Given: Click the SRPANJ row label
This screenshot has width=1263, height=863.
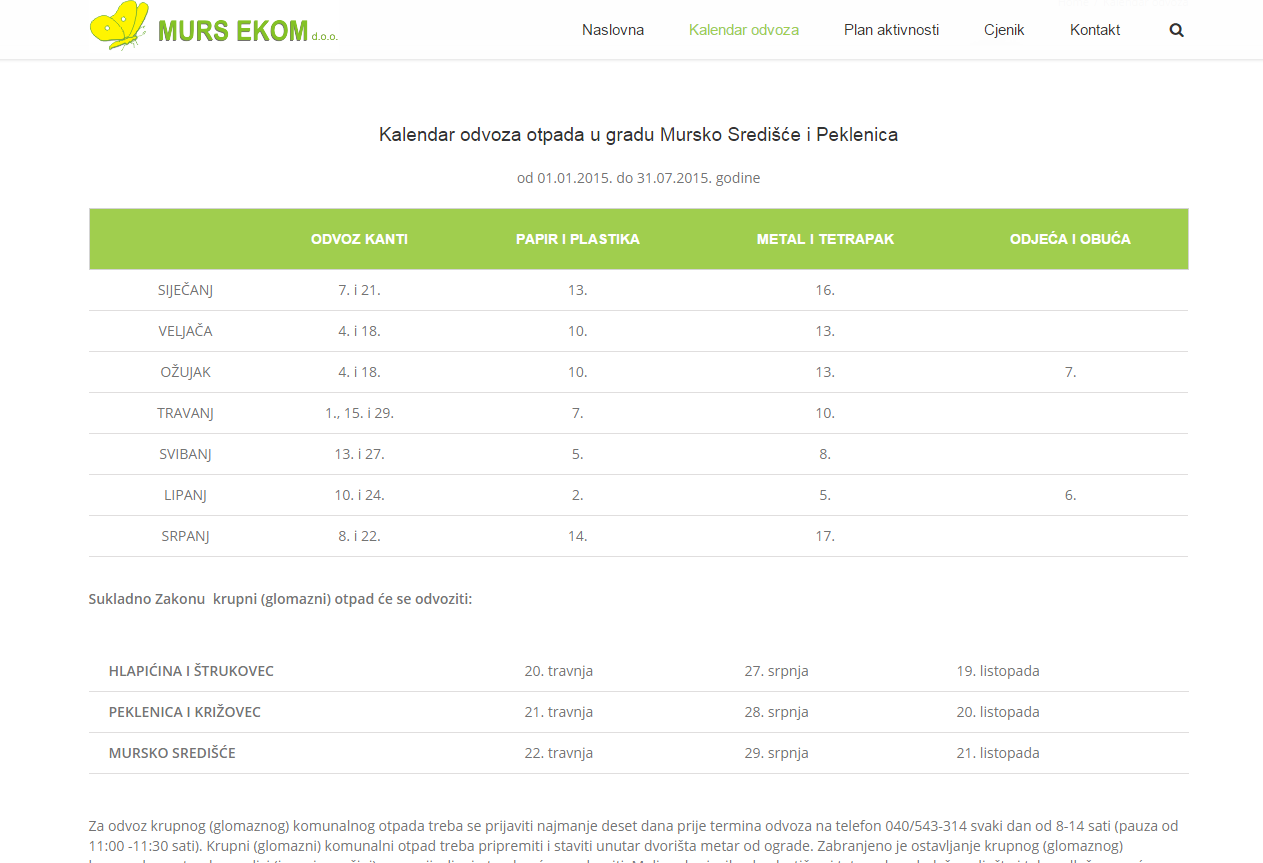Looking at the screenshot, I should coord(186,536).
